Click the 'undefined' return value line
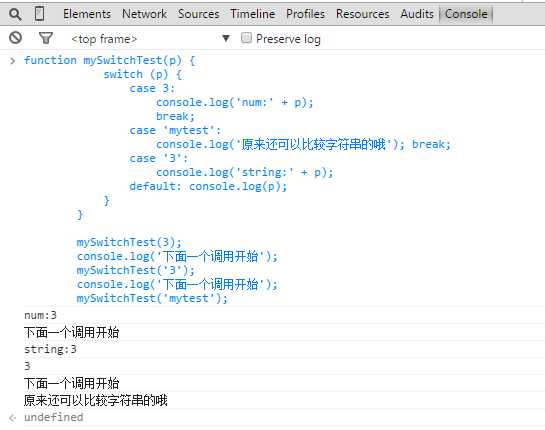The image size is (545, 430). (x=54, y=417)
